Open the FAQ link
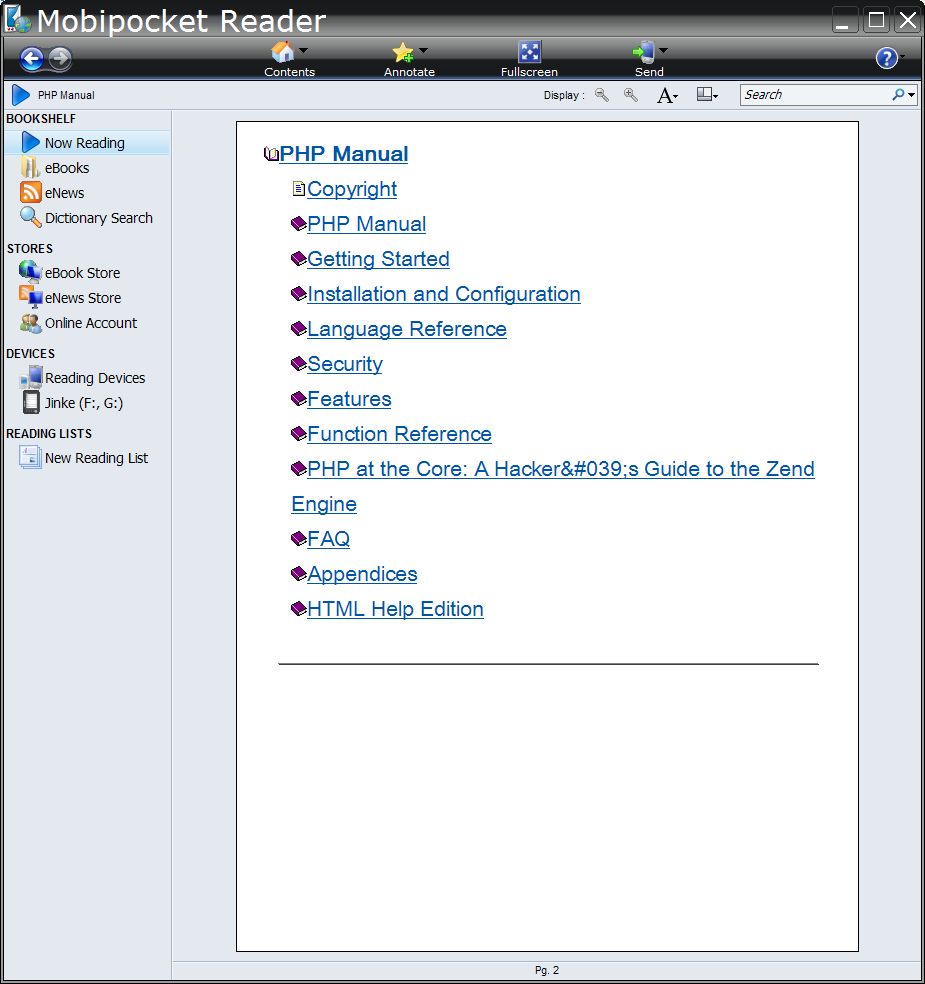 [x=328, y=539]
